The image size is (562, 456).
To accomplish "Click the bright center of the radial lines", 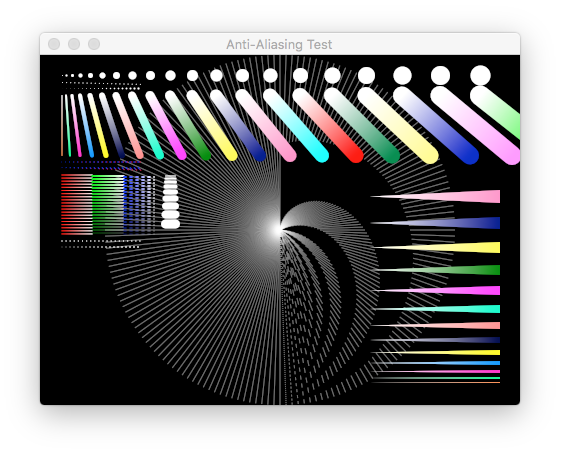I will 277,230.
